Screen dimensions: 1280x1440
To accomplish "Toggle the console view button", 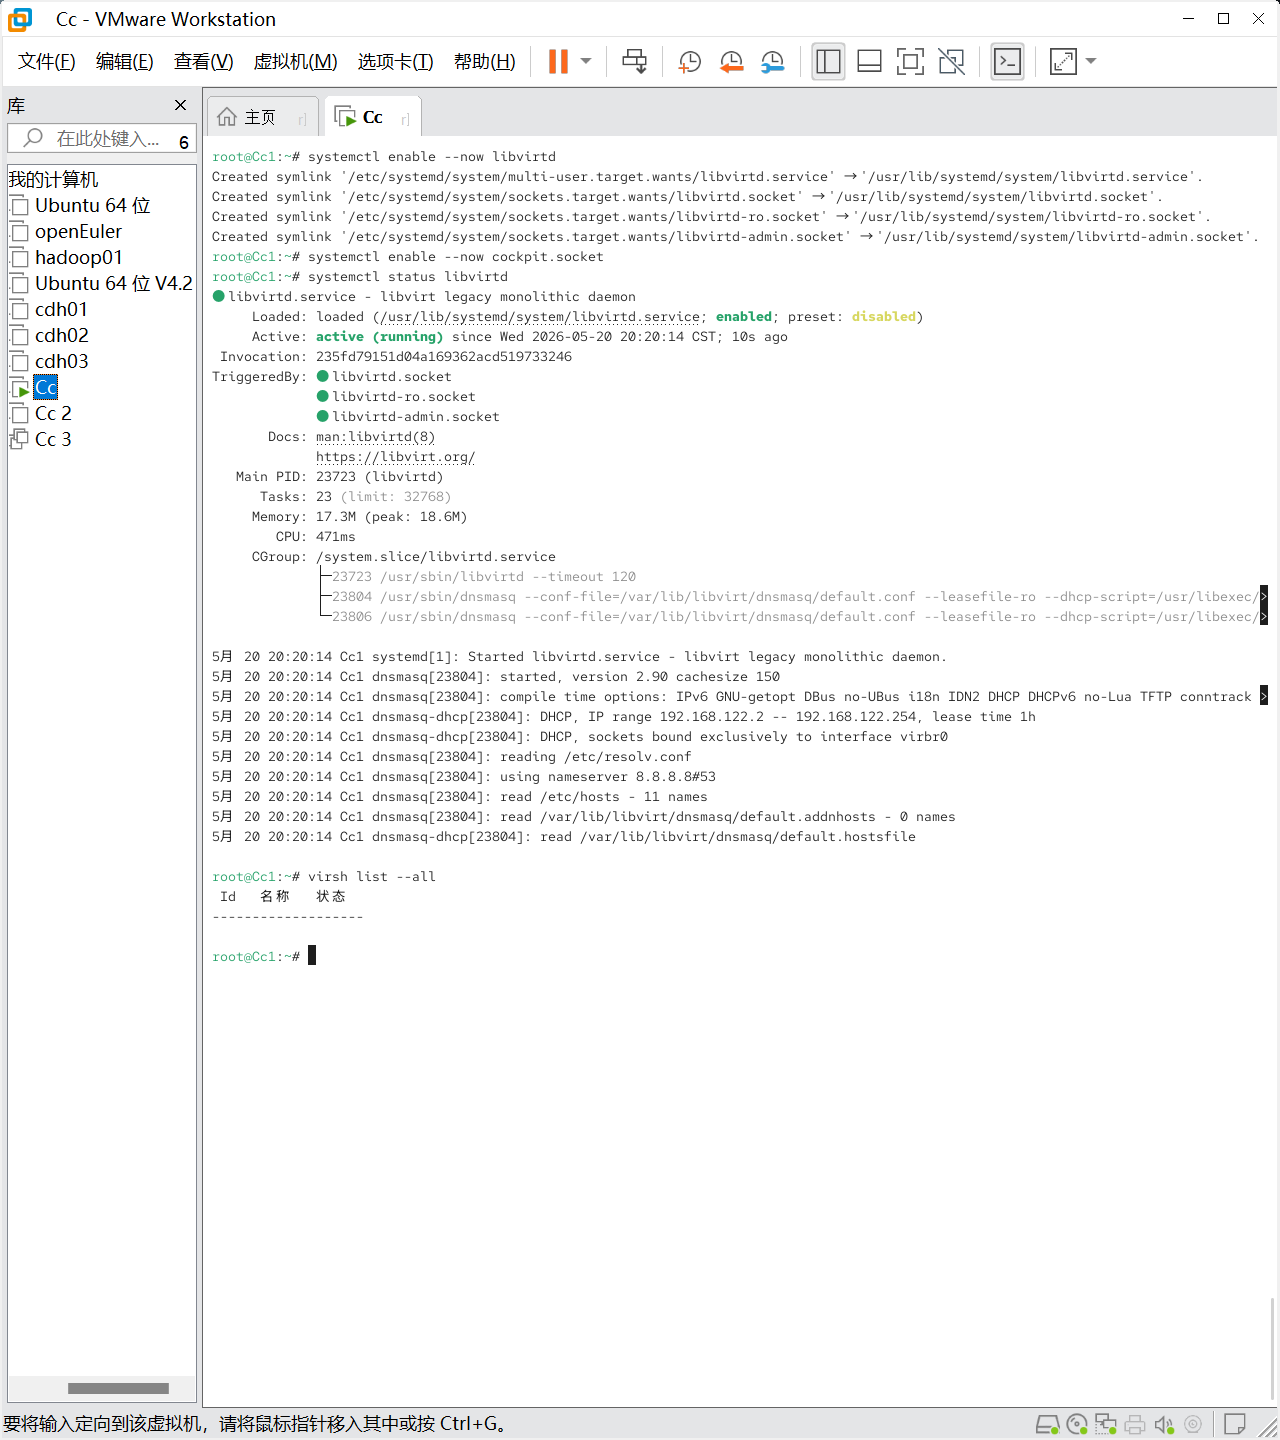I will point(1007,61).
